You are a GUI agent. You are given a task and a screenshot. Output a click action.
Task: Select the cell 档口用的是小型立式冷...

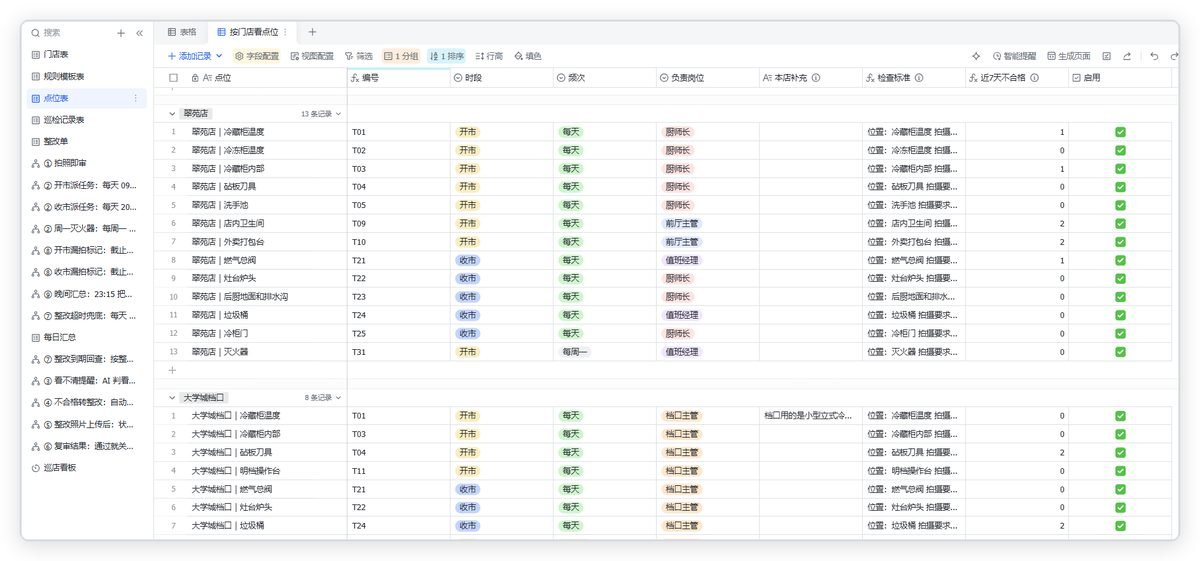tap(809, 416)
